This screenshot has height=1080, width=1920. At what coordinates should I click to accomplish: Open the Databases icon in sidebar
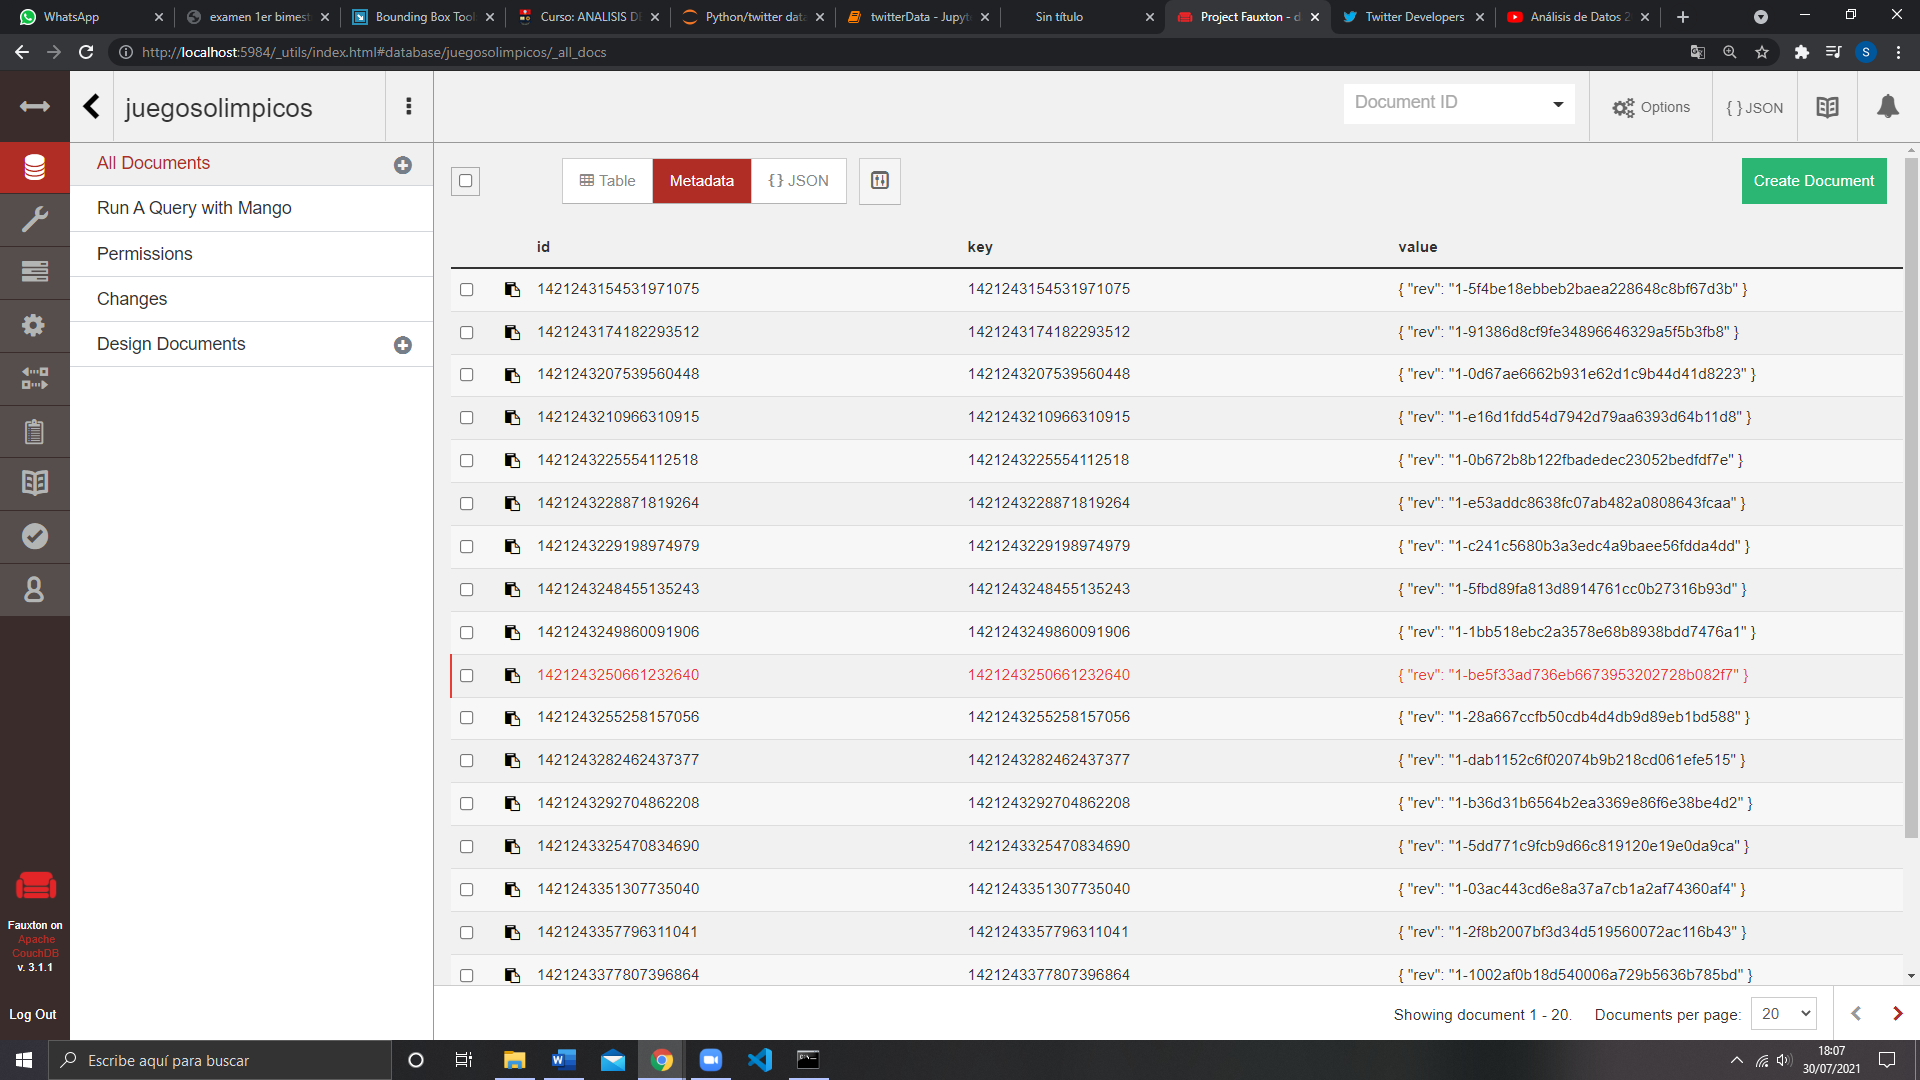pyautogui.click(x=34, y=167)
